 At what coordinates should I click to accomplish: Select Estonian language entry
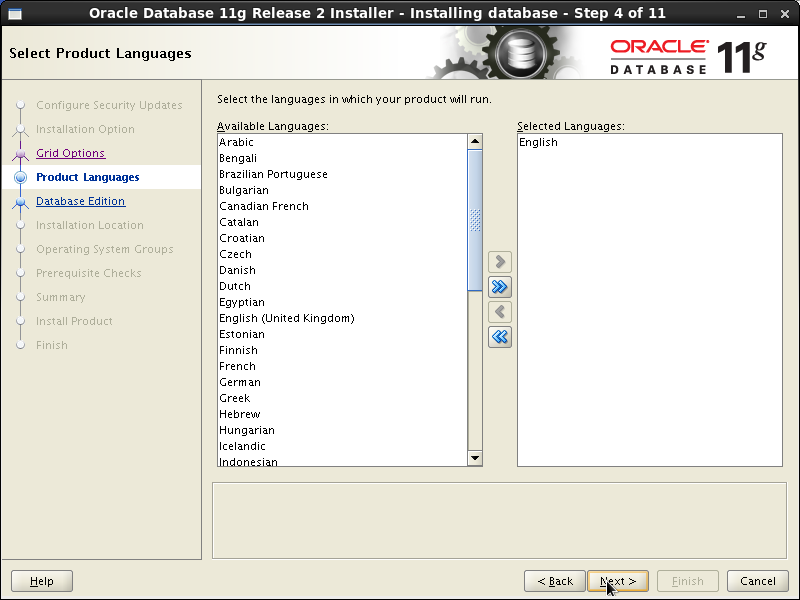pyautogui.click(x=342, y=334)
